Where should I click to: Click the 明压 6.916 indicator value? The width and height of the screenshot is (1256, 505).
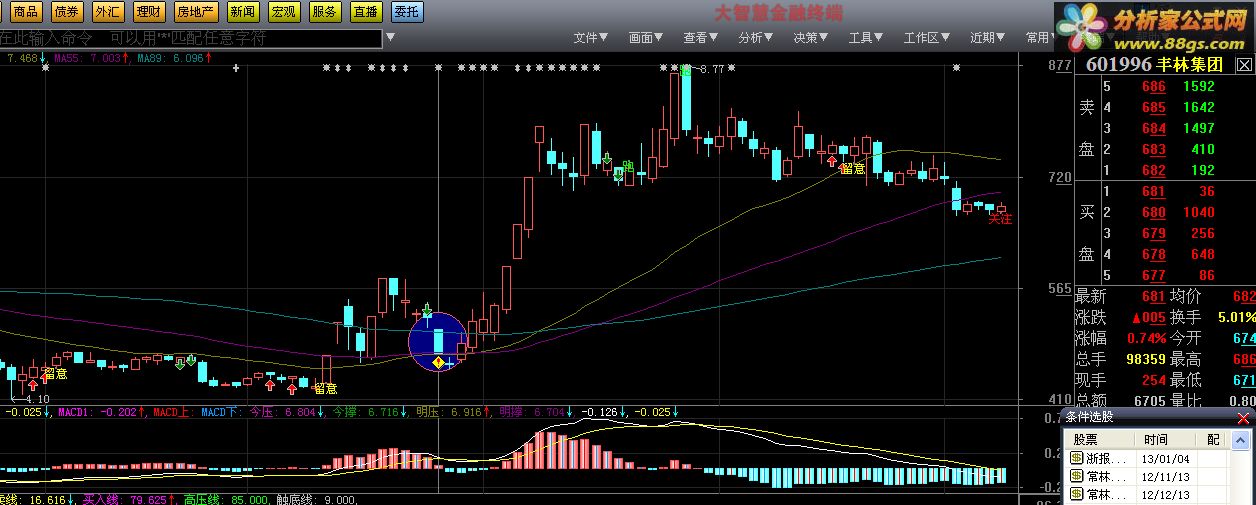pos(454,411)
